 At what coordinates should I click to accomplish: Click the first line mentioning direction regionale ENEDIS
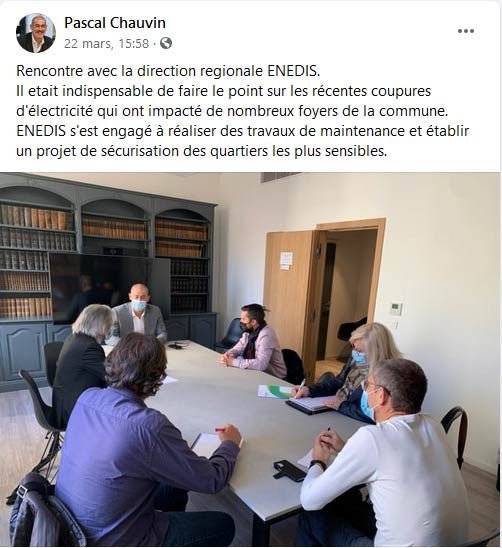[168, 71]
